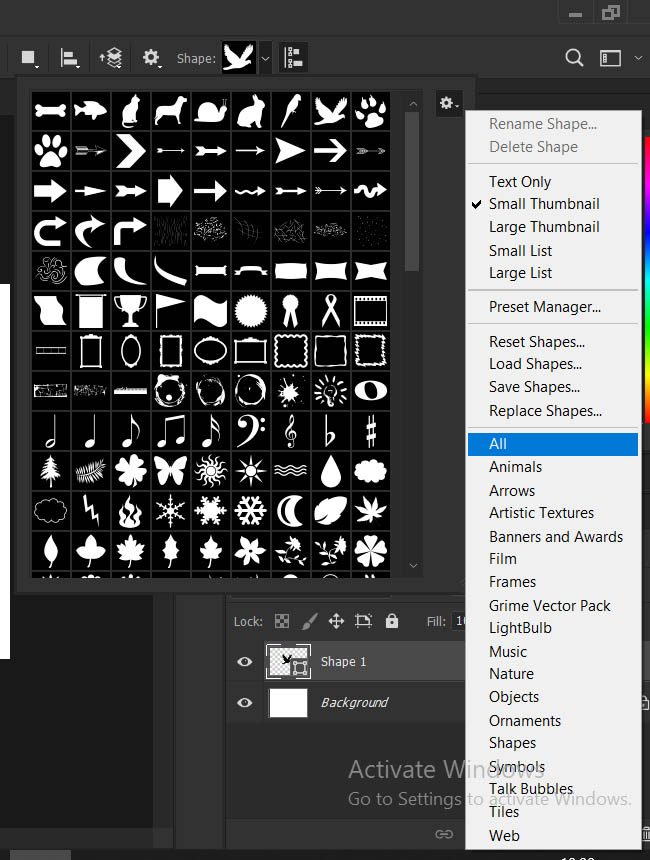Select the snail shape

[211, 111]
